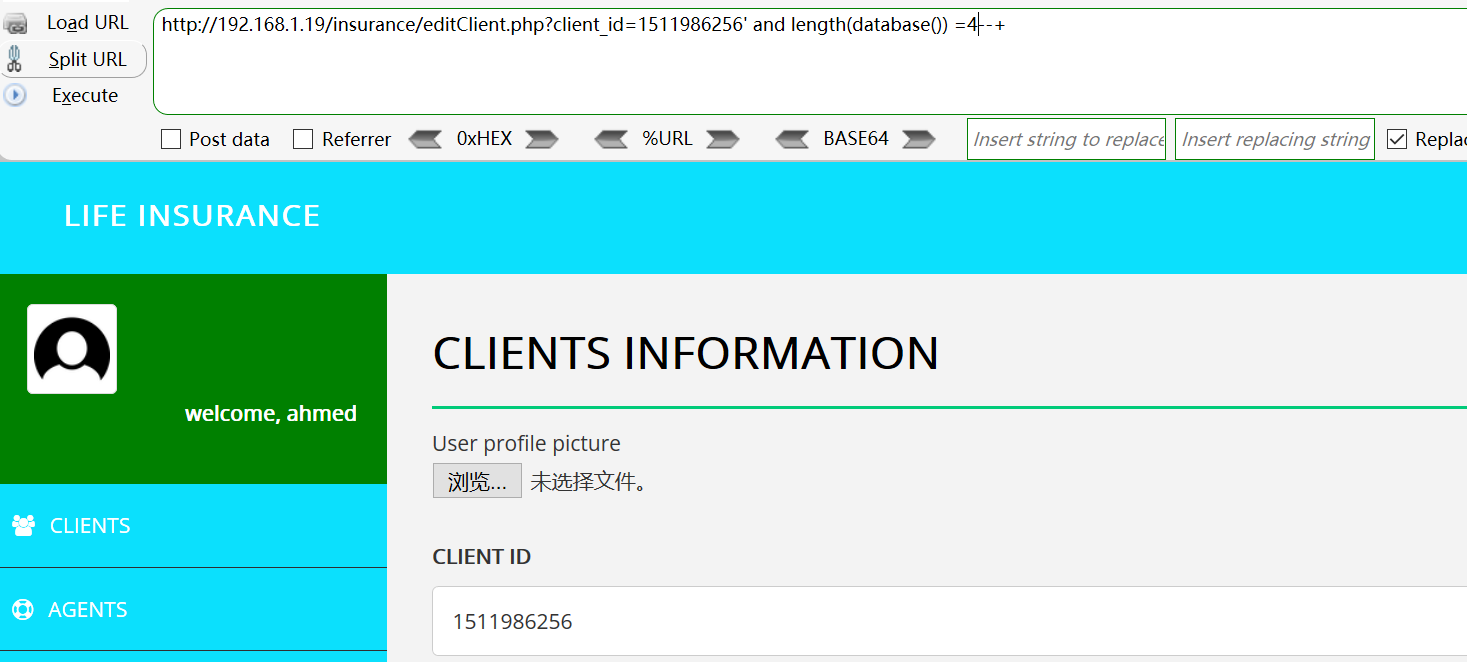Click the Load URL button label
This screenshot has width=1467, height=662.
(88, 23)
